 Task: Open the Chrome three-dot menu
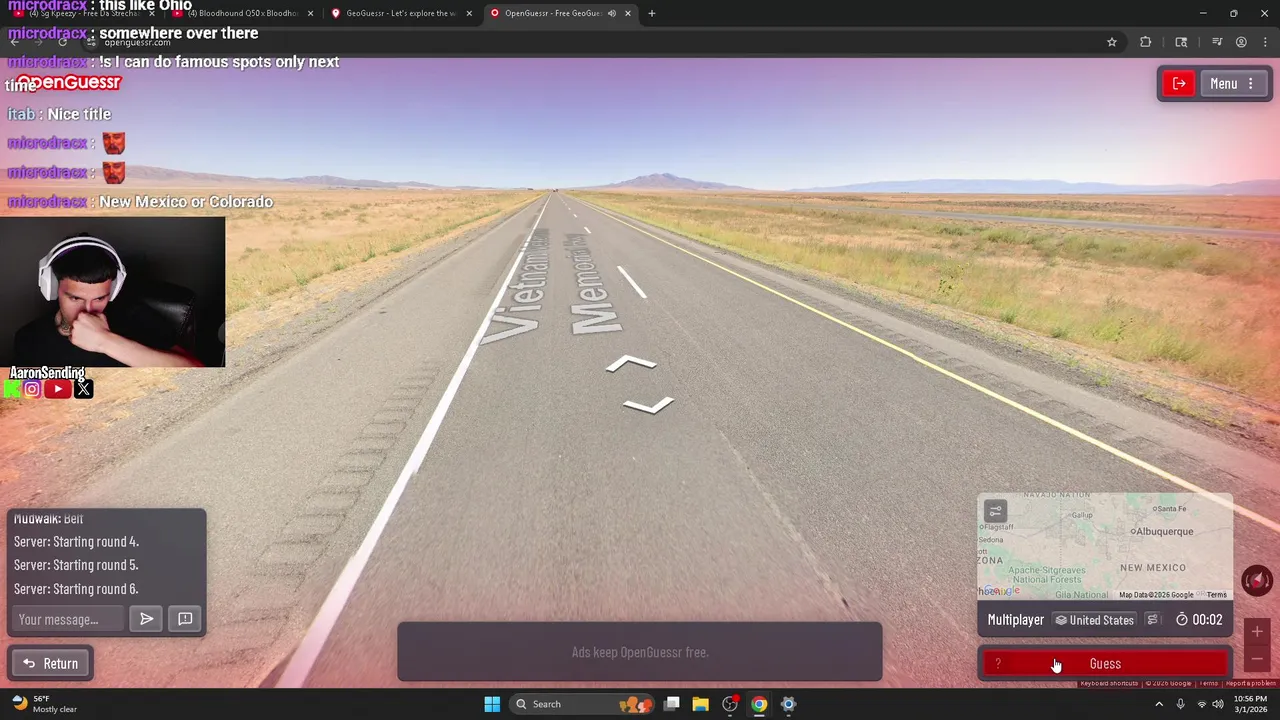pyautogui.click(x=1266, y=42)
